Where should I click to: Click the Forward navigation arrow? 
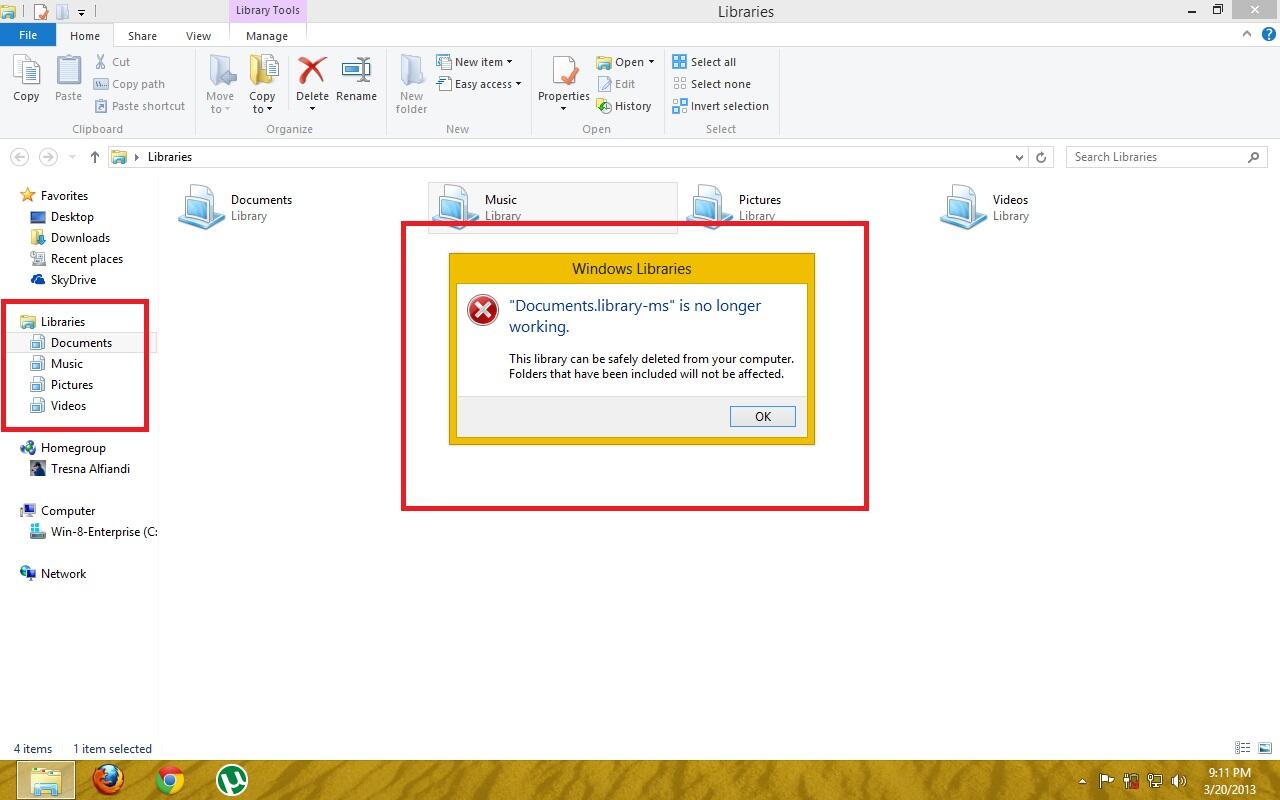click(x=48, y=157)
